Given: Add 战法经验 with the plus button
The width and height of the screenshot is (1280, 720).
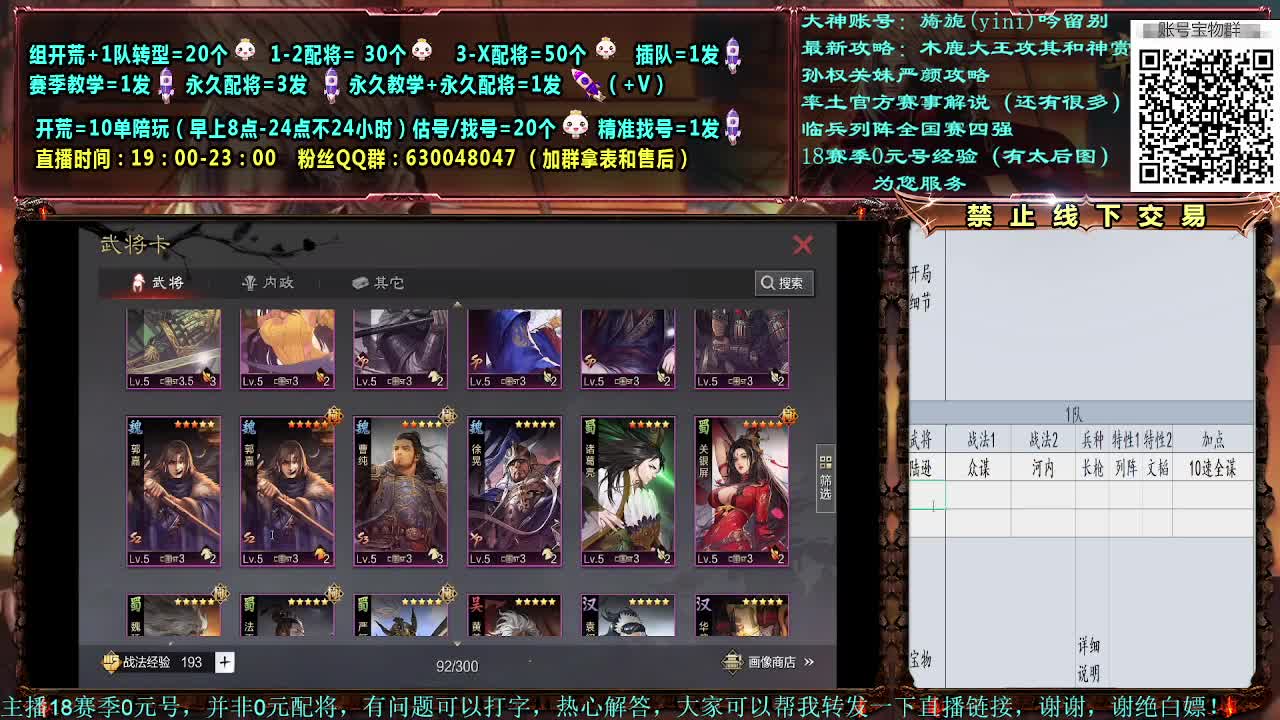Looking at the screenshot, I should 225,662.
